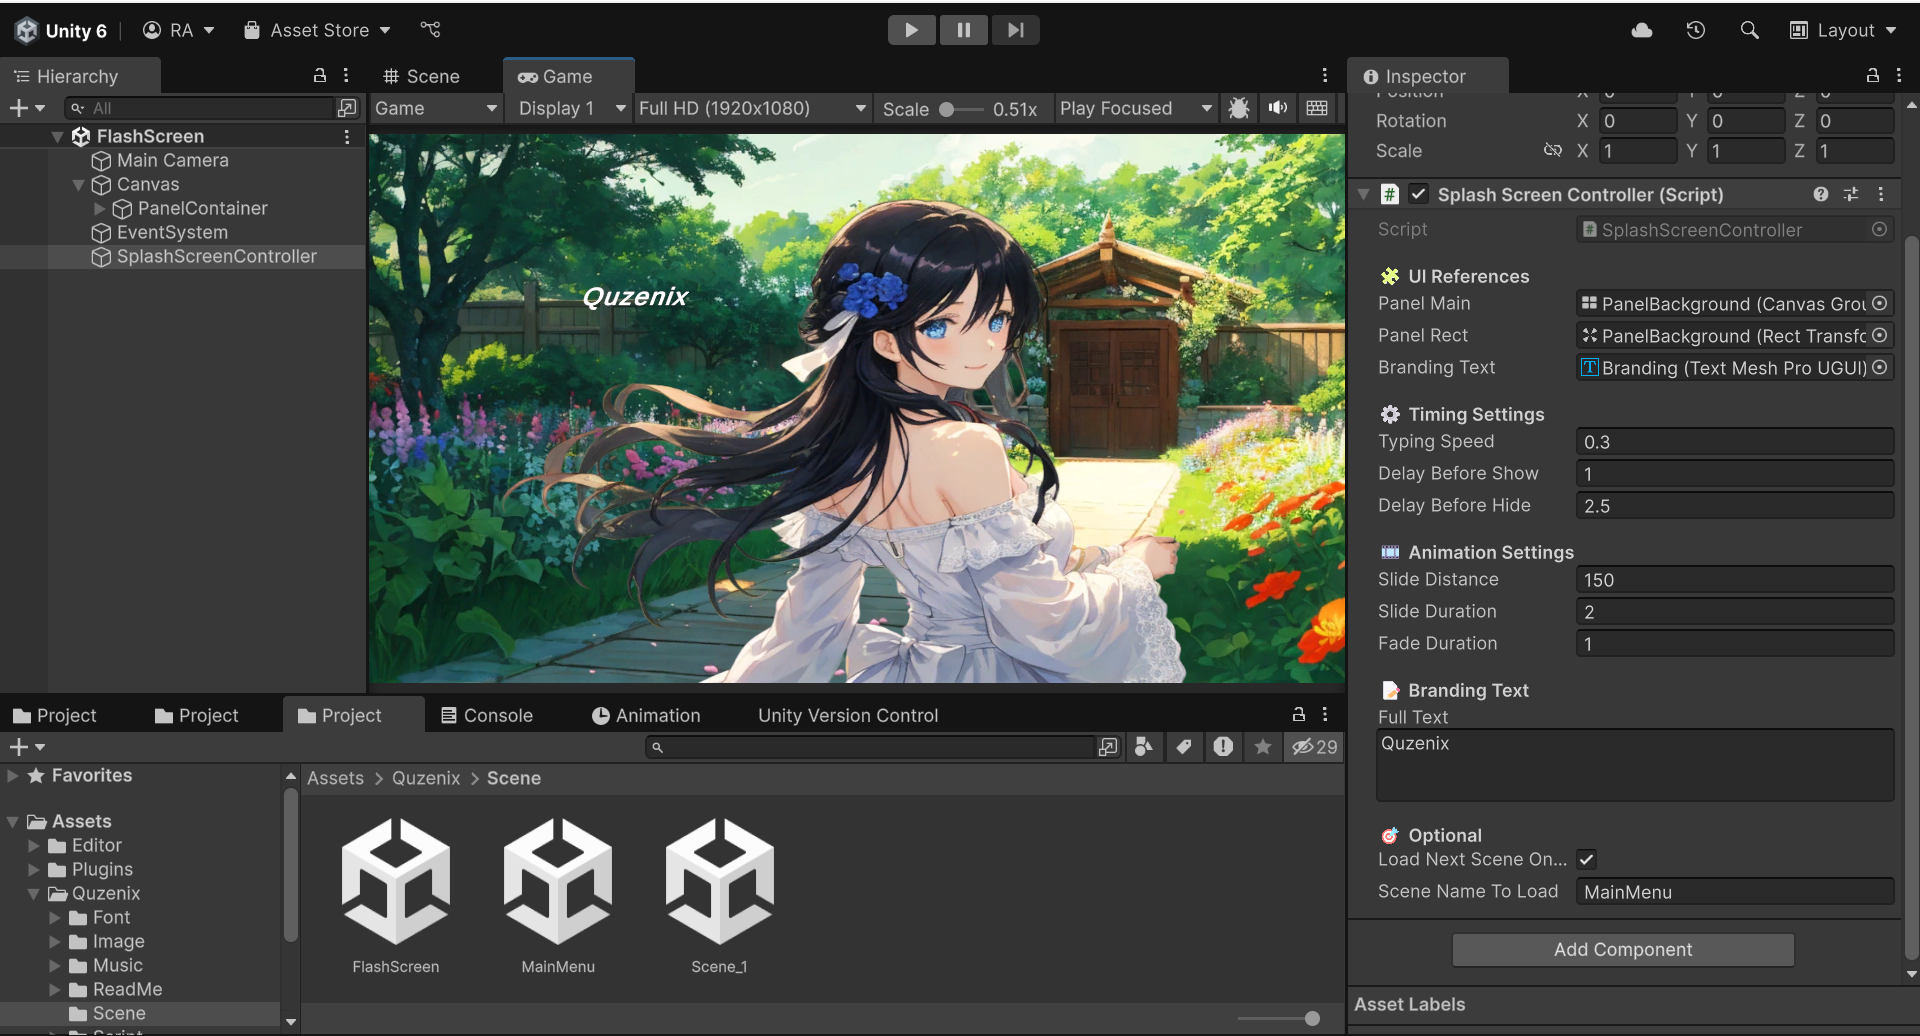1920x1036 pixels.
Task: Toggle Scale constrained proportions link
Action: point(1552,150)
